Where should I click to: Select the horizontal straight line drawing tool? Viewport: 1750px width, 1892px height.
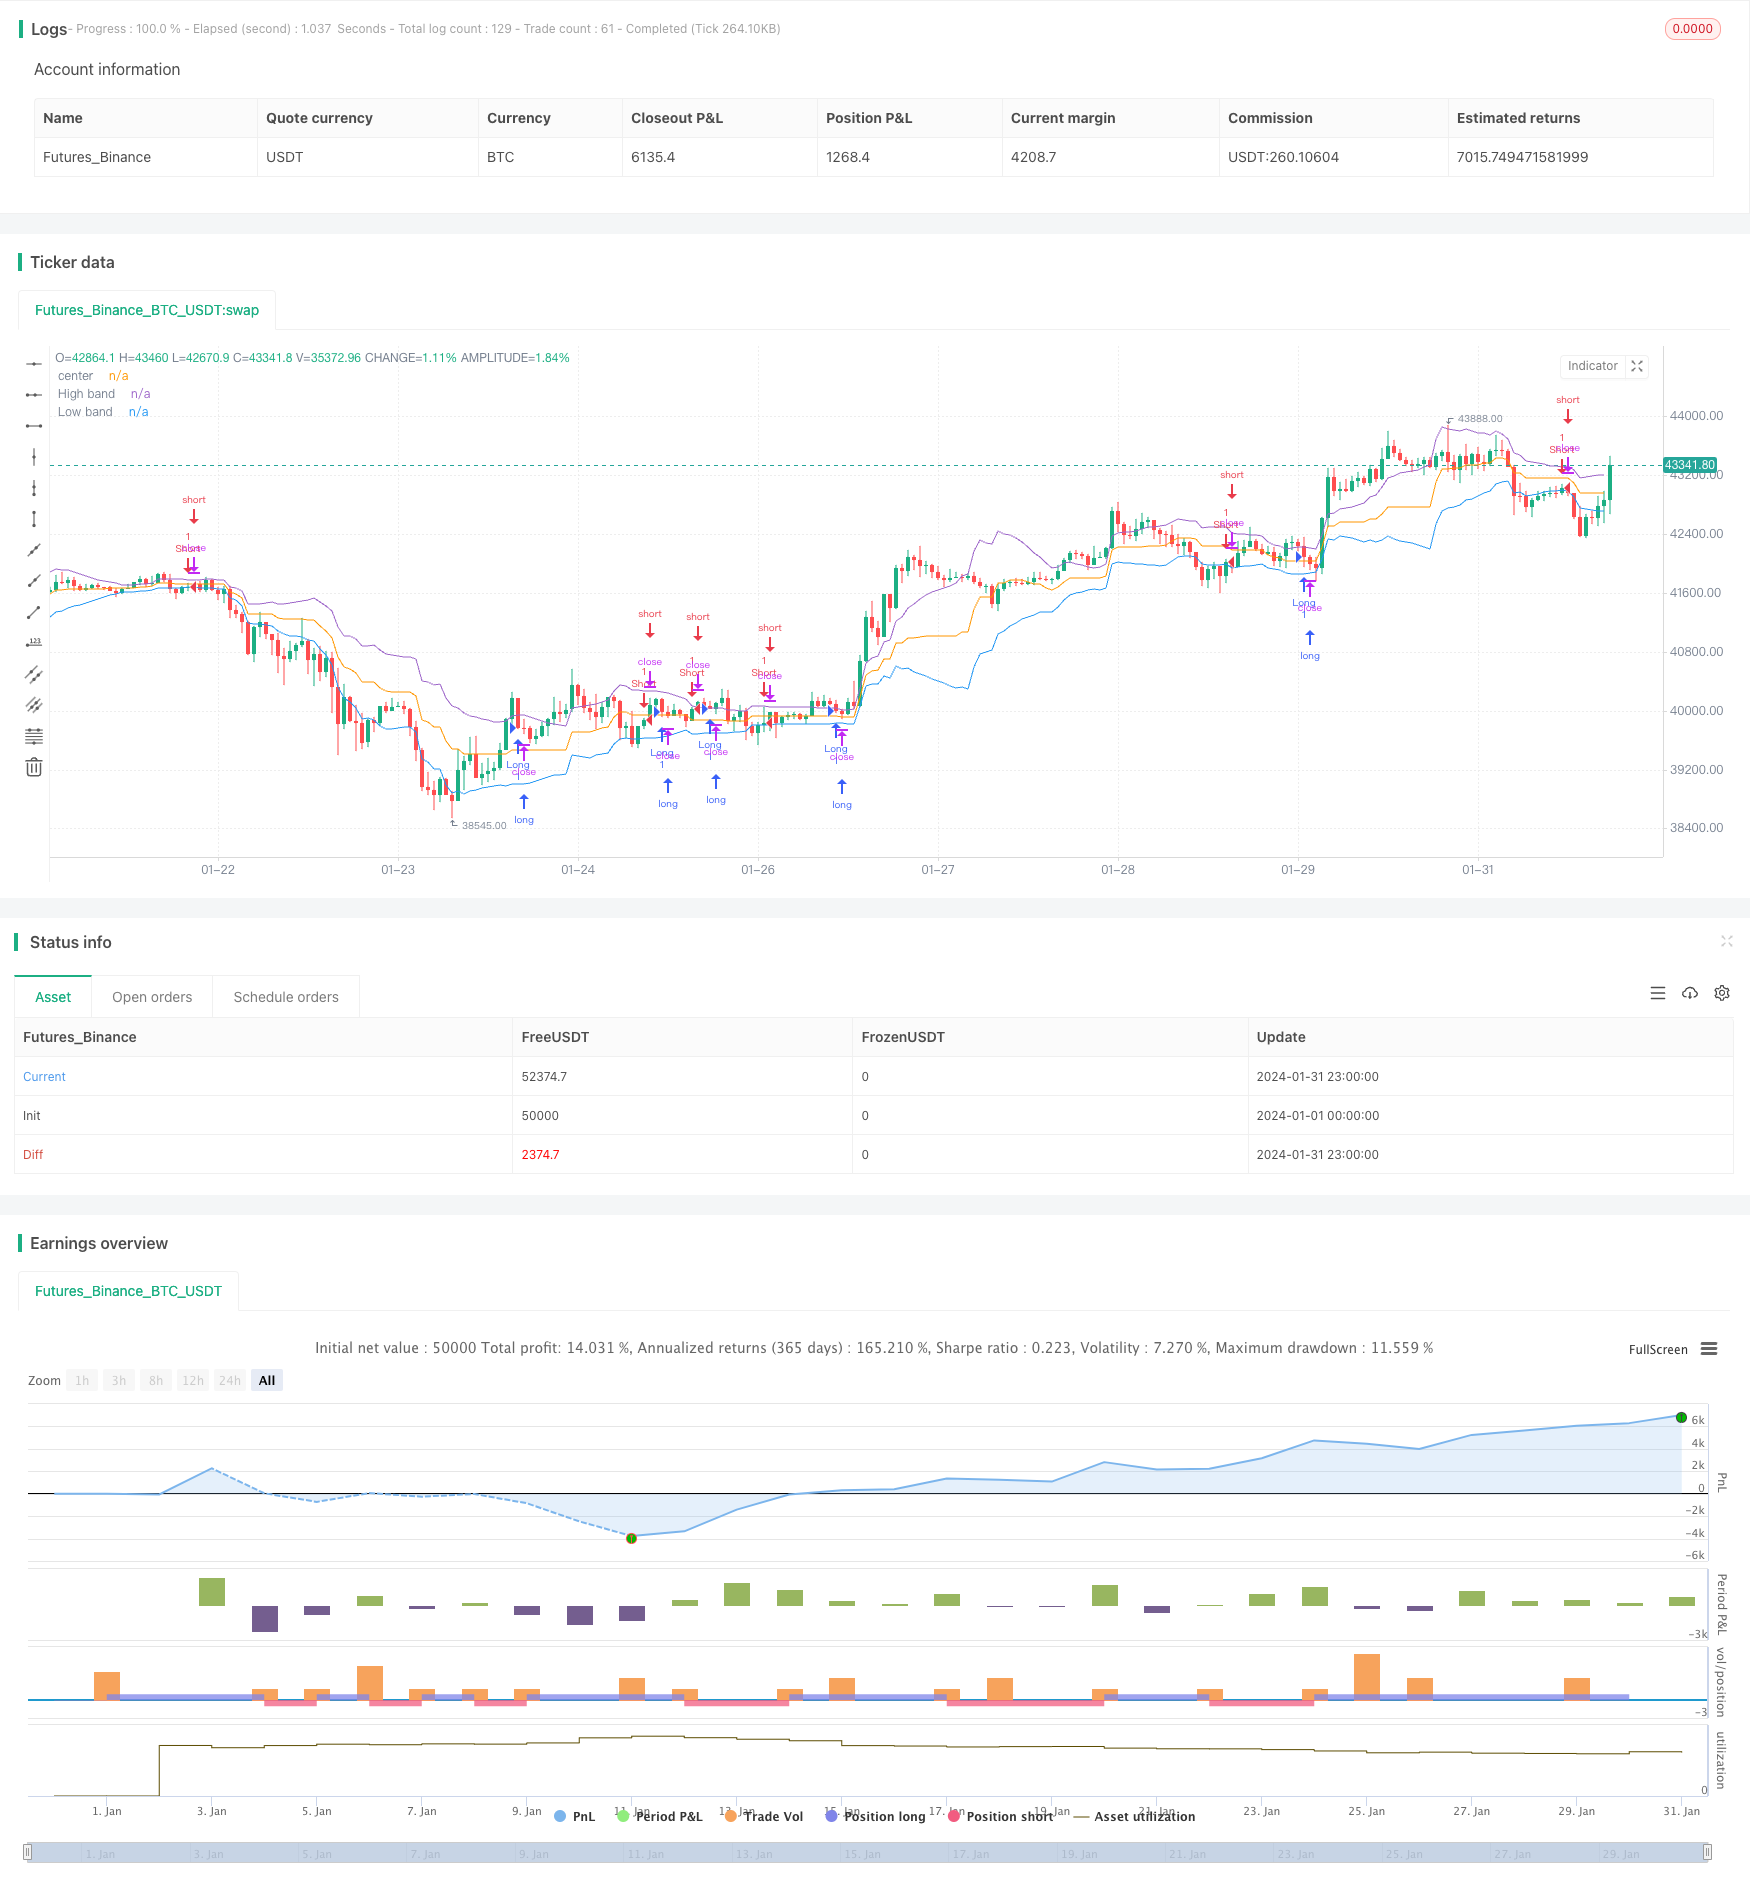[x=34, y=364]
